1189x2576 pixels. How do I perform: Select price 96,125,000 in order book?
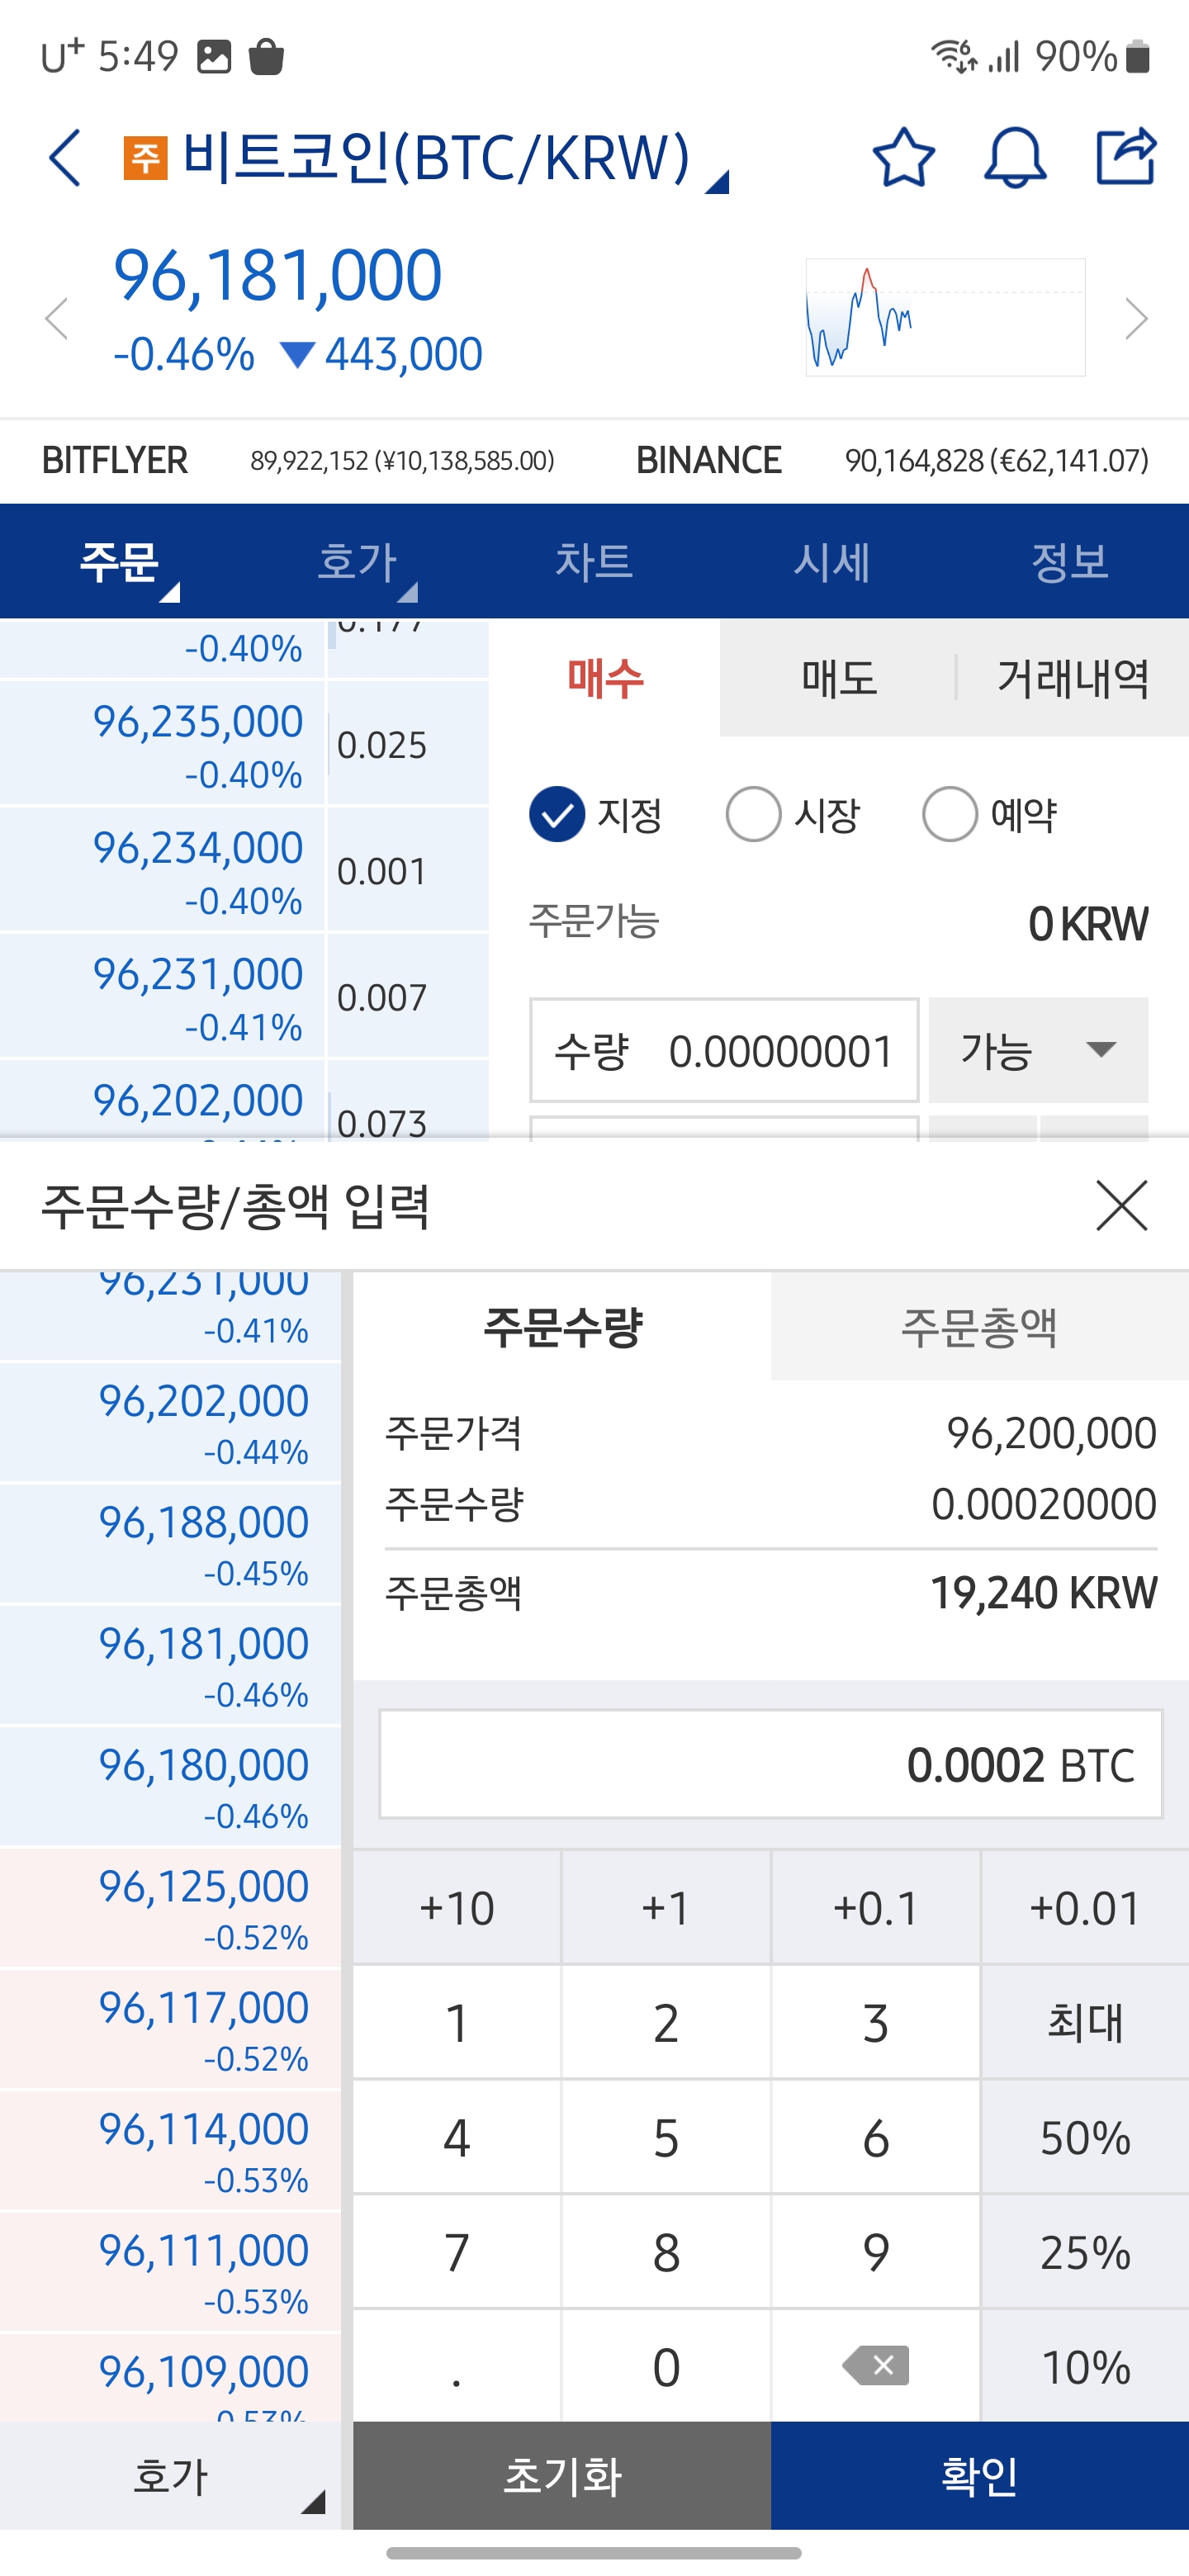pos(170,1908)
